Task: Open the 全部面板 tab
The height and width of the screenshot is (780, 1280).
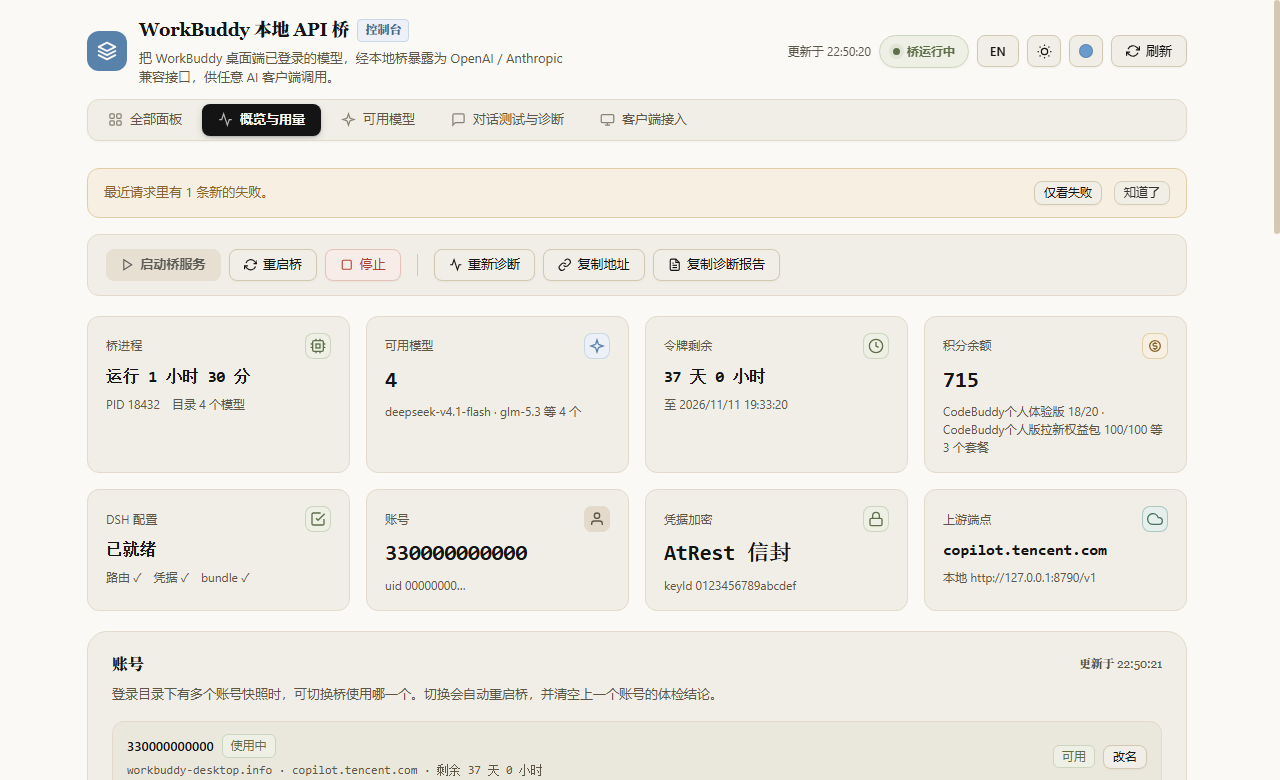Action: [x=146, y=120]
